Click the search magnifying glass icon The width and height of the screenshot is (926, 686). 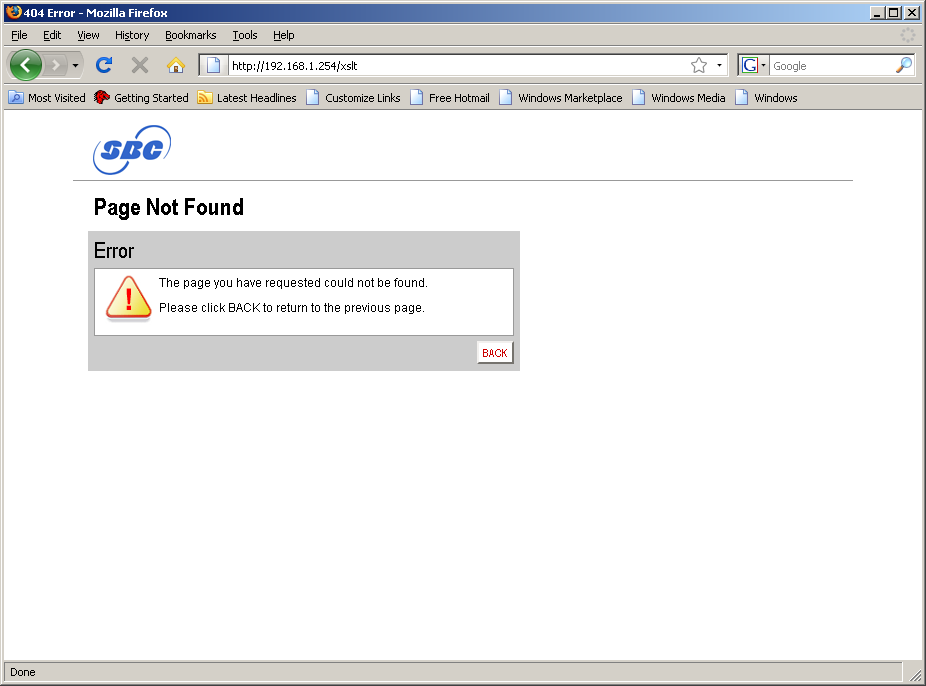pos(904,65)
